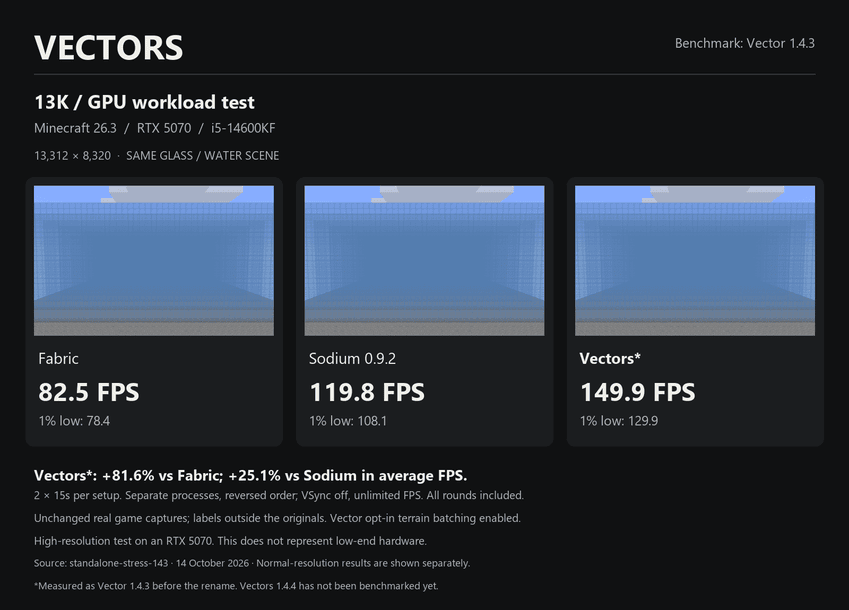Viewport: 849px width, 610px height.
Task: Open the Fabric card's game capture
Action: point(154,260)
